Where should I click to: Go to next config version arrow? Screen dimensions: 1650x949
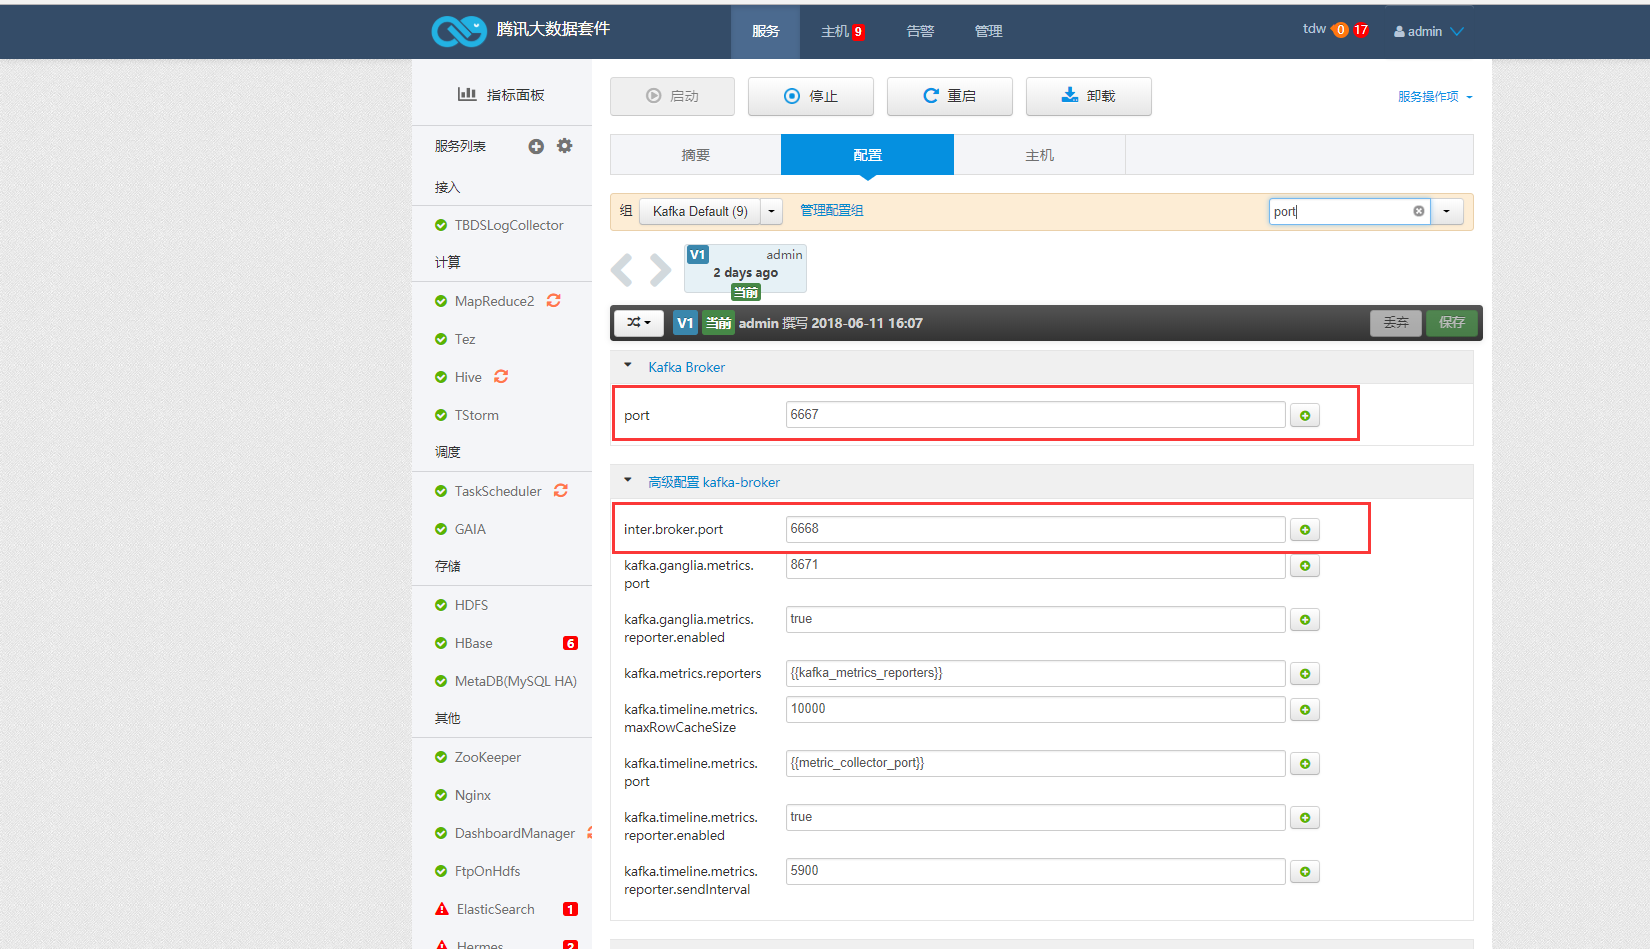660,270
